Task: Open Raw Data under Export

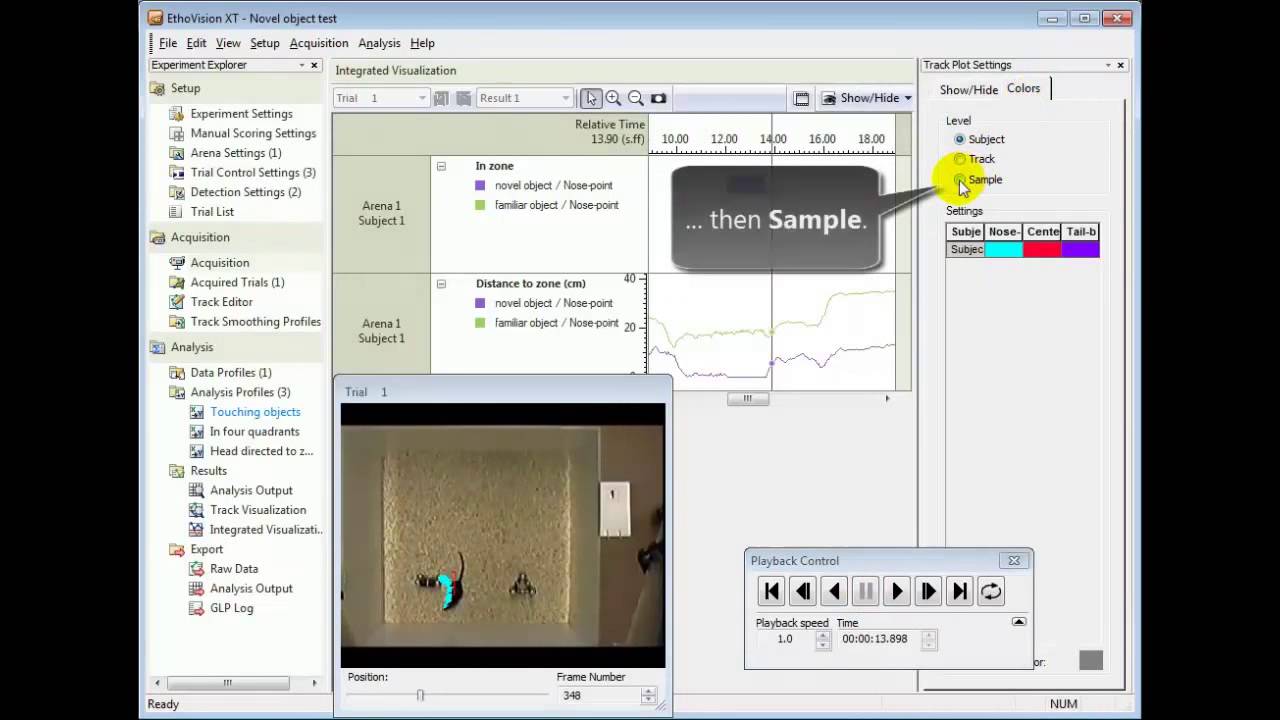Action: pyautogui.click(x=233, y=569)
